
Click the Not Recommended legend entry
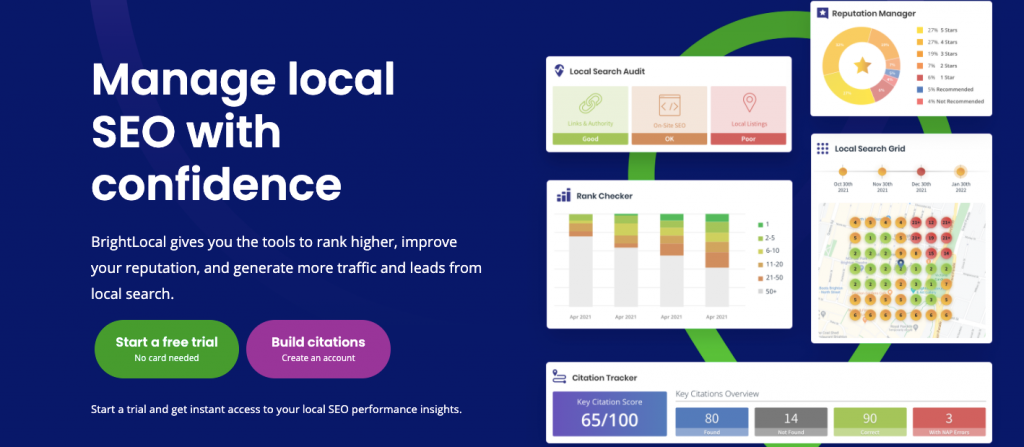click(x=950, y=101)
